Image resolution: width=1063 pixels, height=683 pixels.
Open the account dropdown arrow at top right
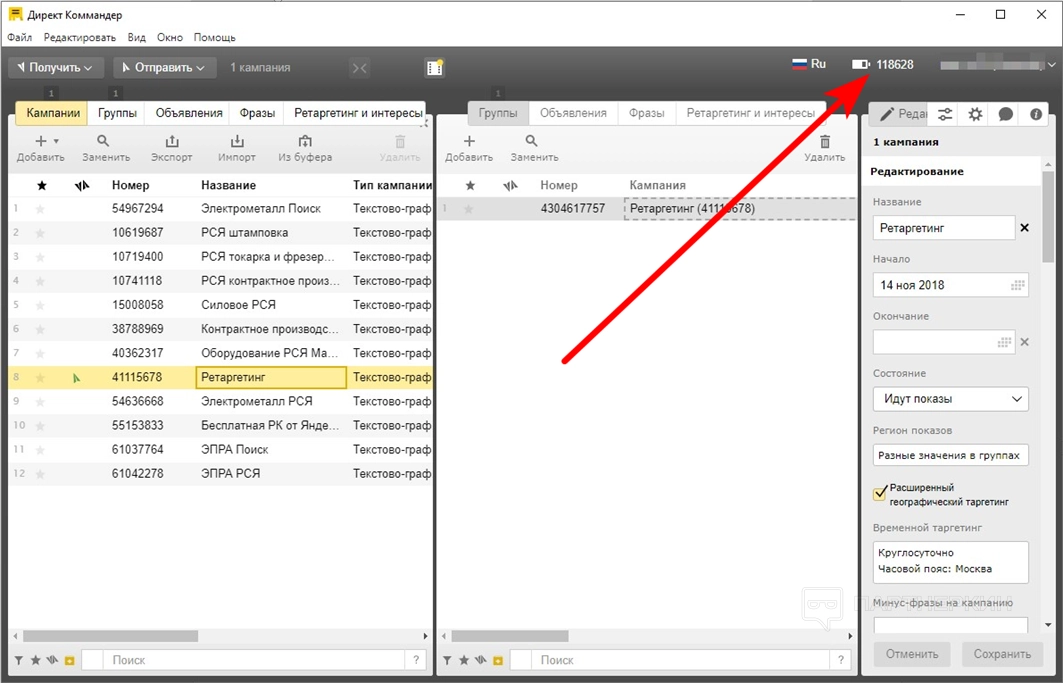(x=1051, y=65)
